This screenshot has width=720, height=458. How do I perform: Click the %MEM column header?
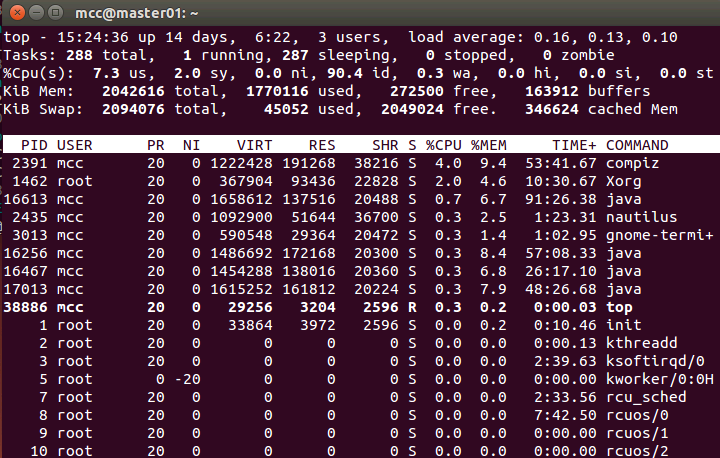click(x=490, y=145)
